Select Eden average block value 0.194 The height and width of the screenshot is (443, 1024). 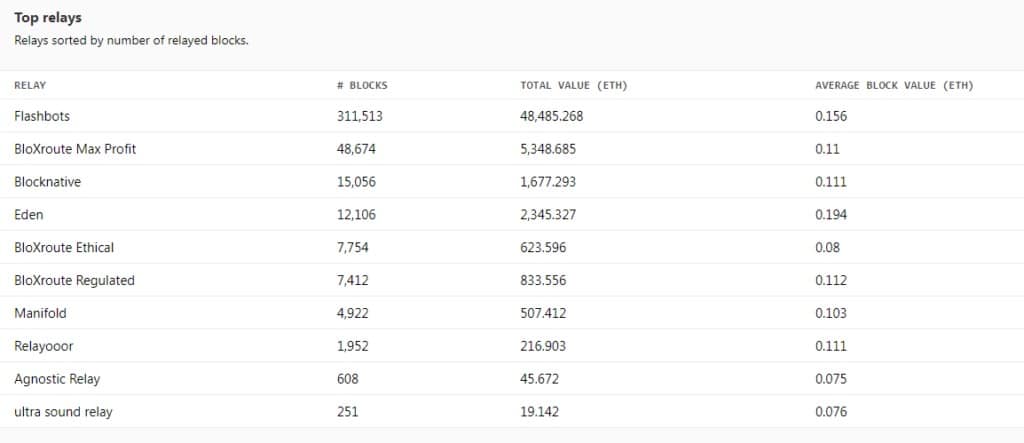(831, 214)
